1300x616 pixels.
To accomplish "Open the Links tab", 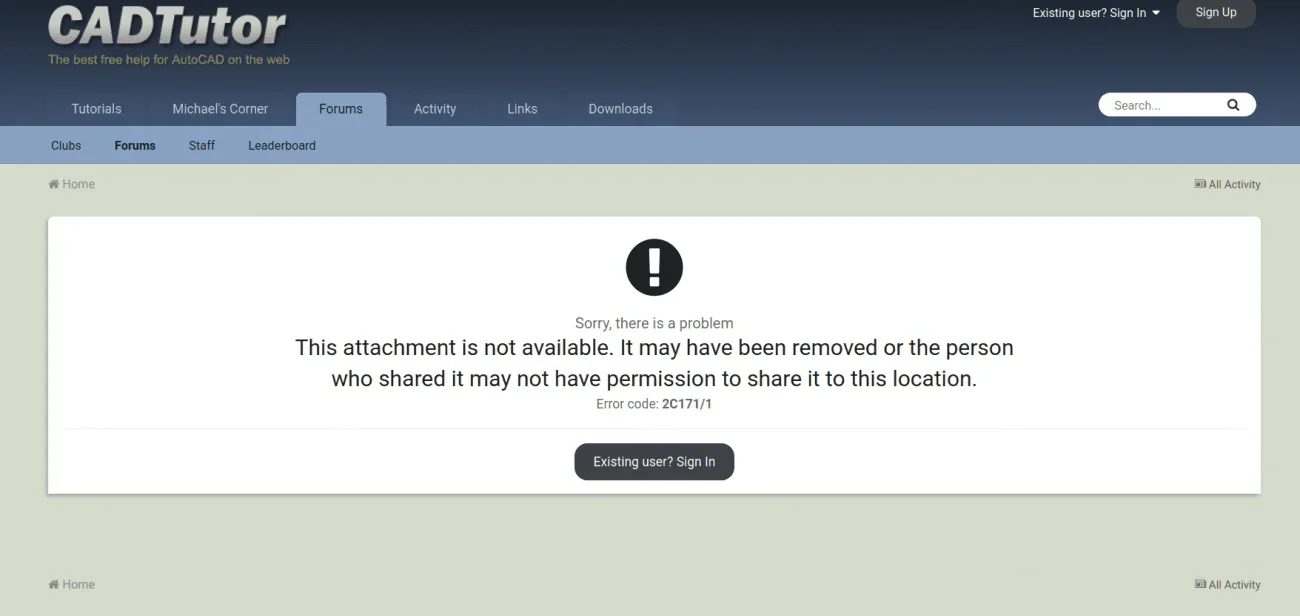I will pos(522,109).
